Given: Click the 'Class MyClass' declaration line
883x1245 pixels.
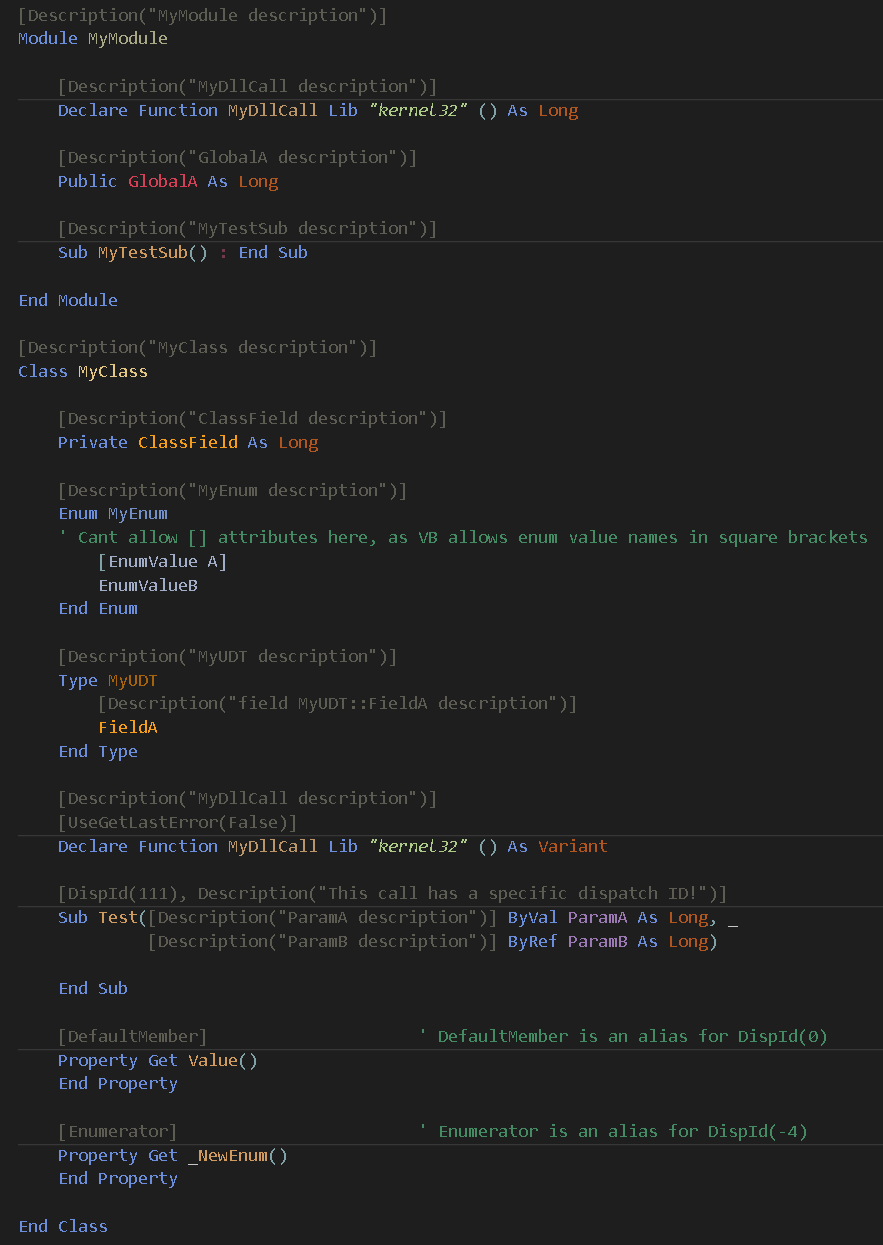Looking at the screenshot, I should (83, 372).
